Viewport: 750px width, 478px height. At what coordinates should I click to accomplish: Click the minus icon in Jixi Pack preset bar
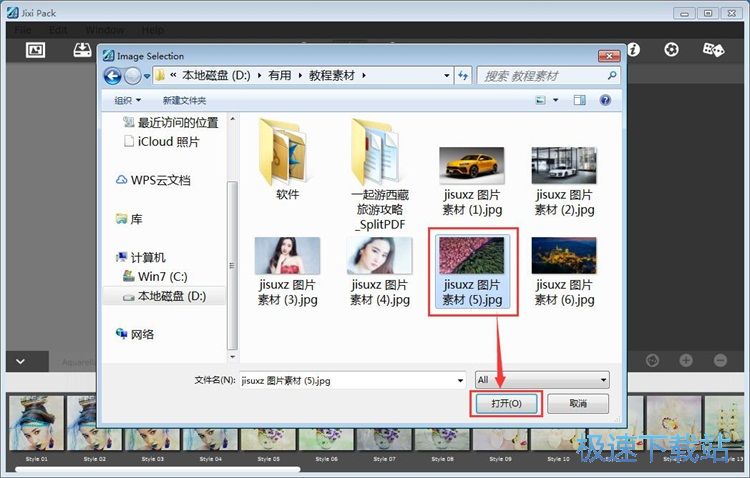coord(720,360)
